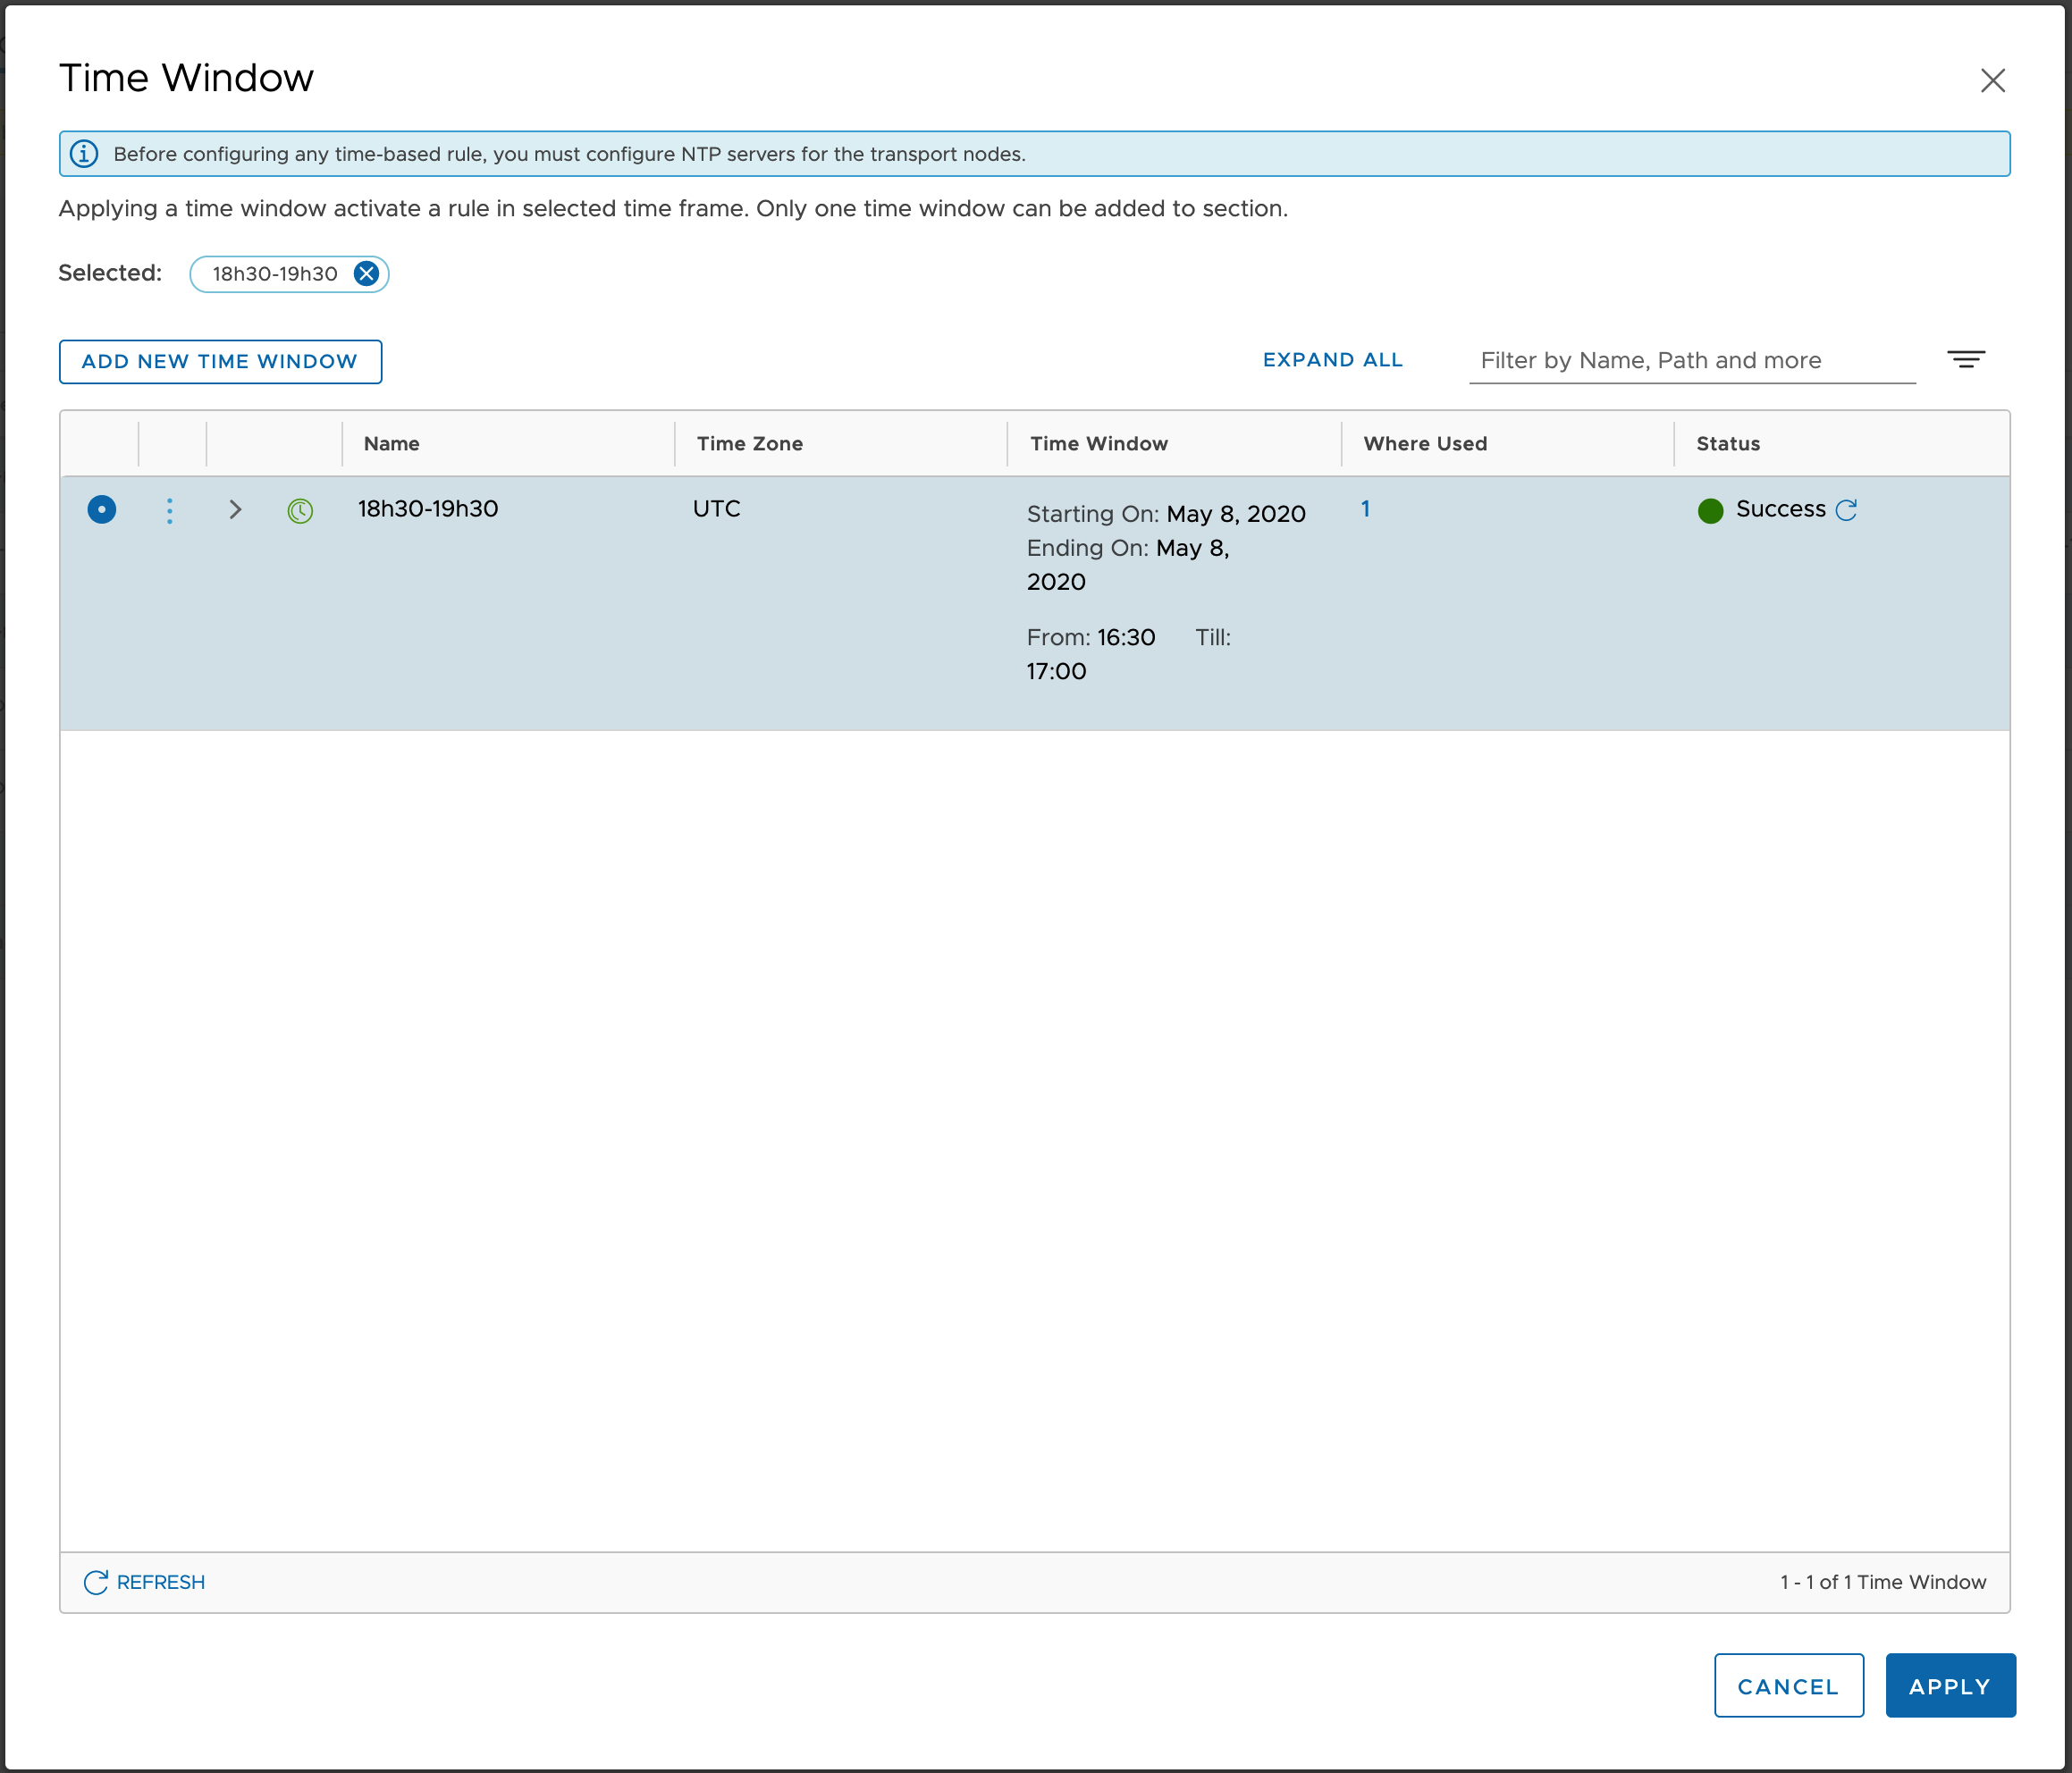This screenshot has width=2072, height=1773.
Task: Focus the Filter by Name field
Action: [1690, 361]
